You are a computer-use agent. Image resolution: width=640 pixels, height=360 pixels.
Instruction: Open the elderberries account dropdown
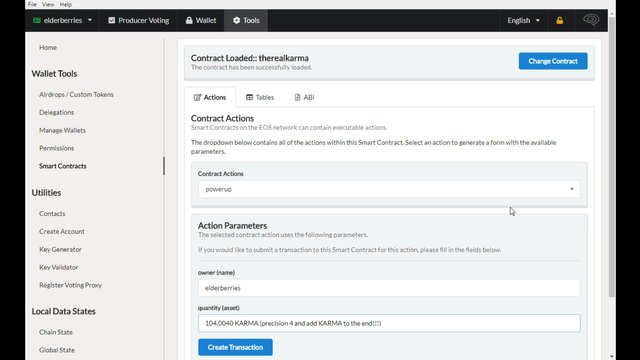point(62,20)
